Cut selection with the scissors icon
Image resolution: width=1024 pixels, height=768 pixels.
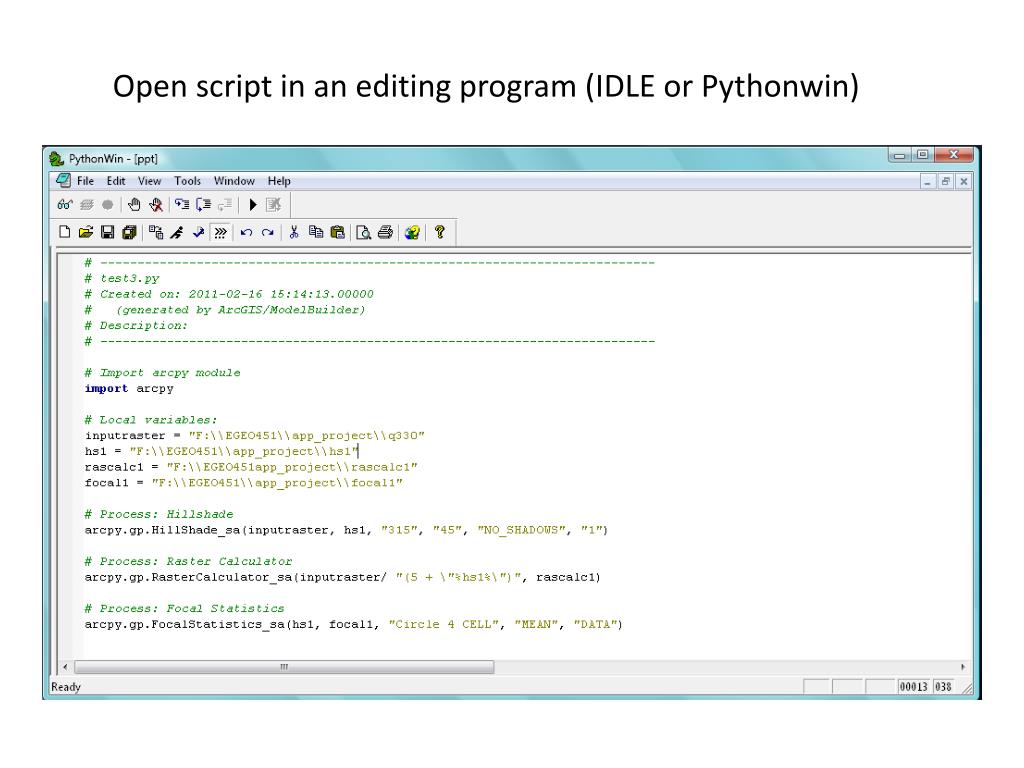[294, 232]
